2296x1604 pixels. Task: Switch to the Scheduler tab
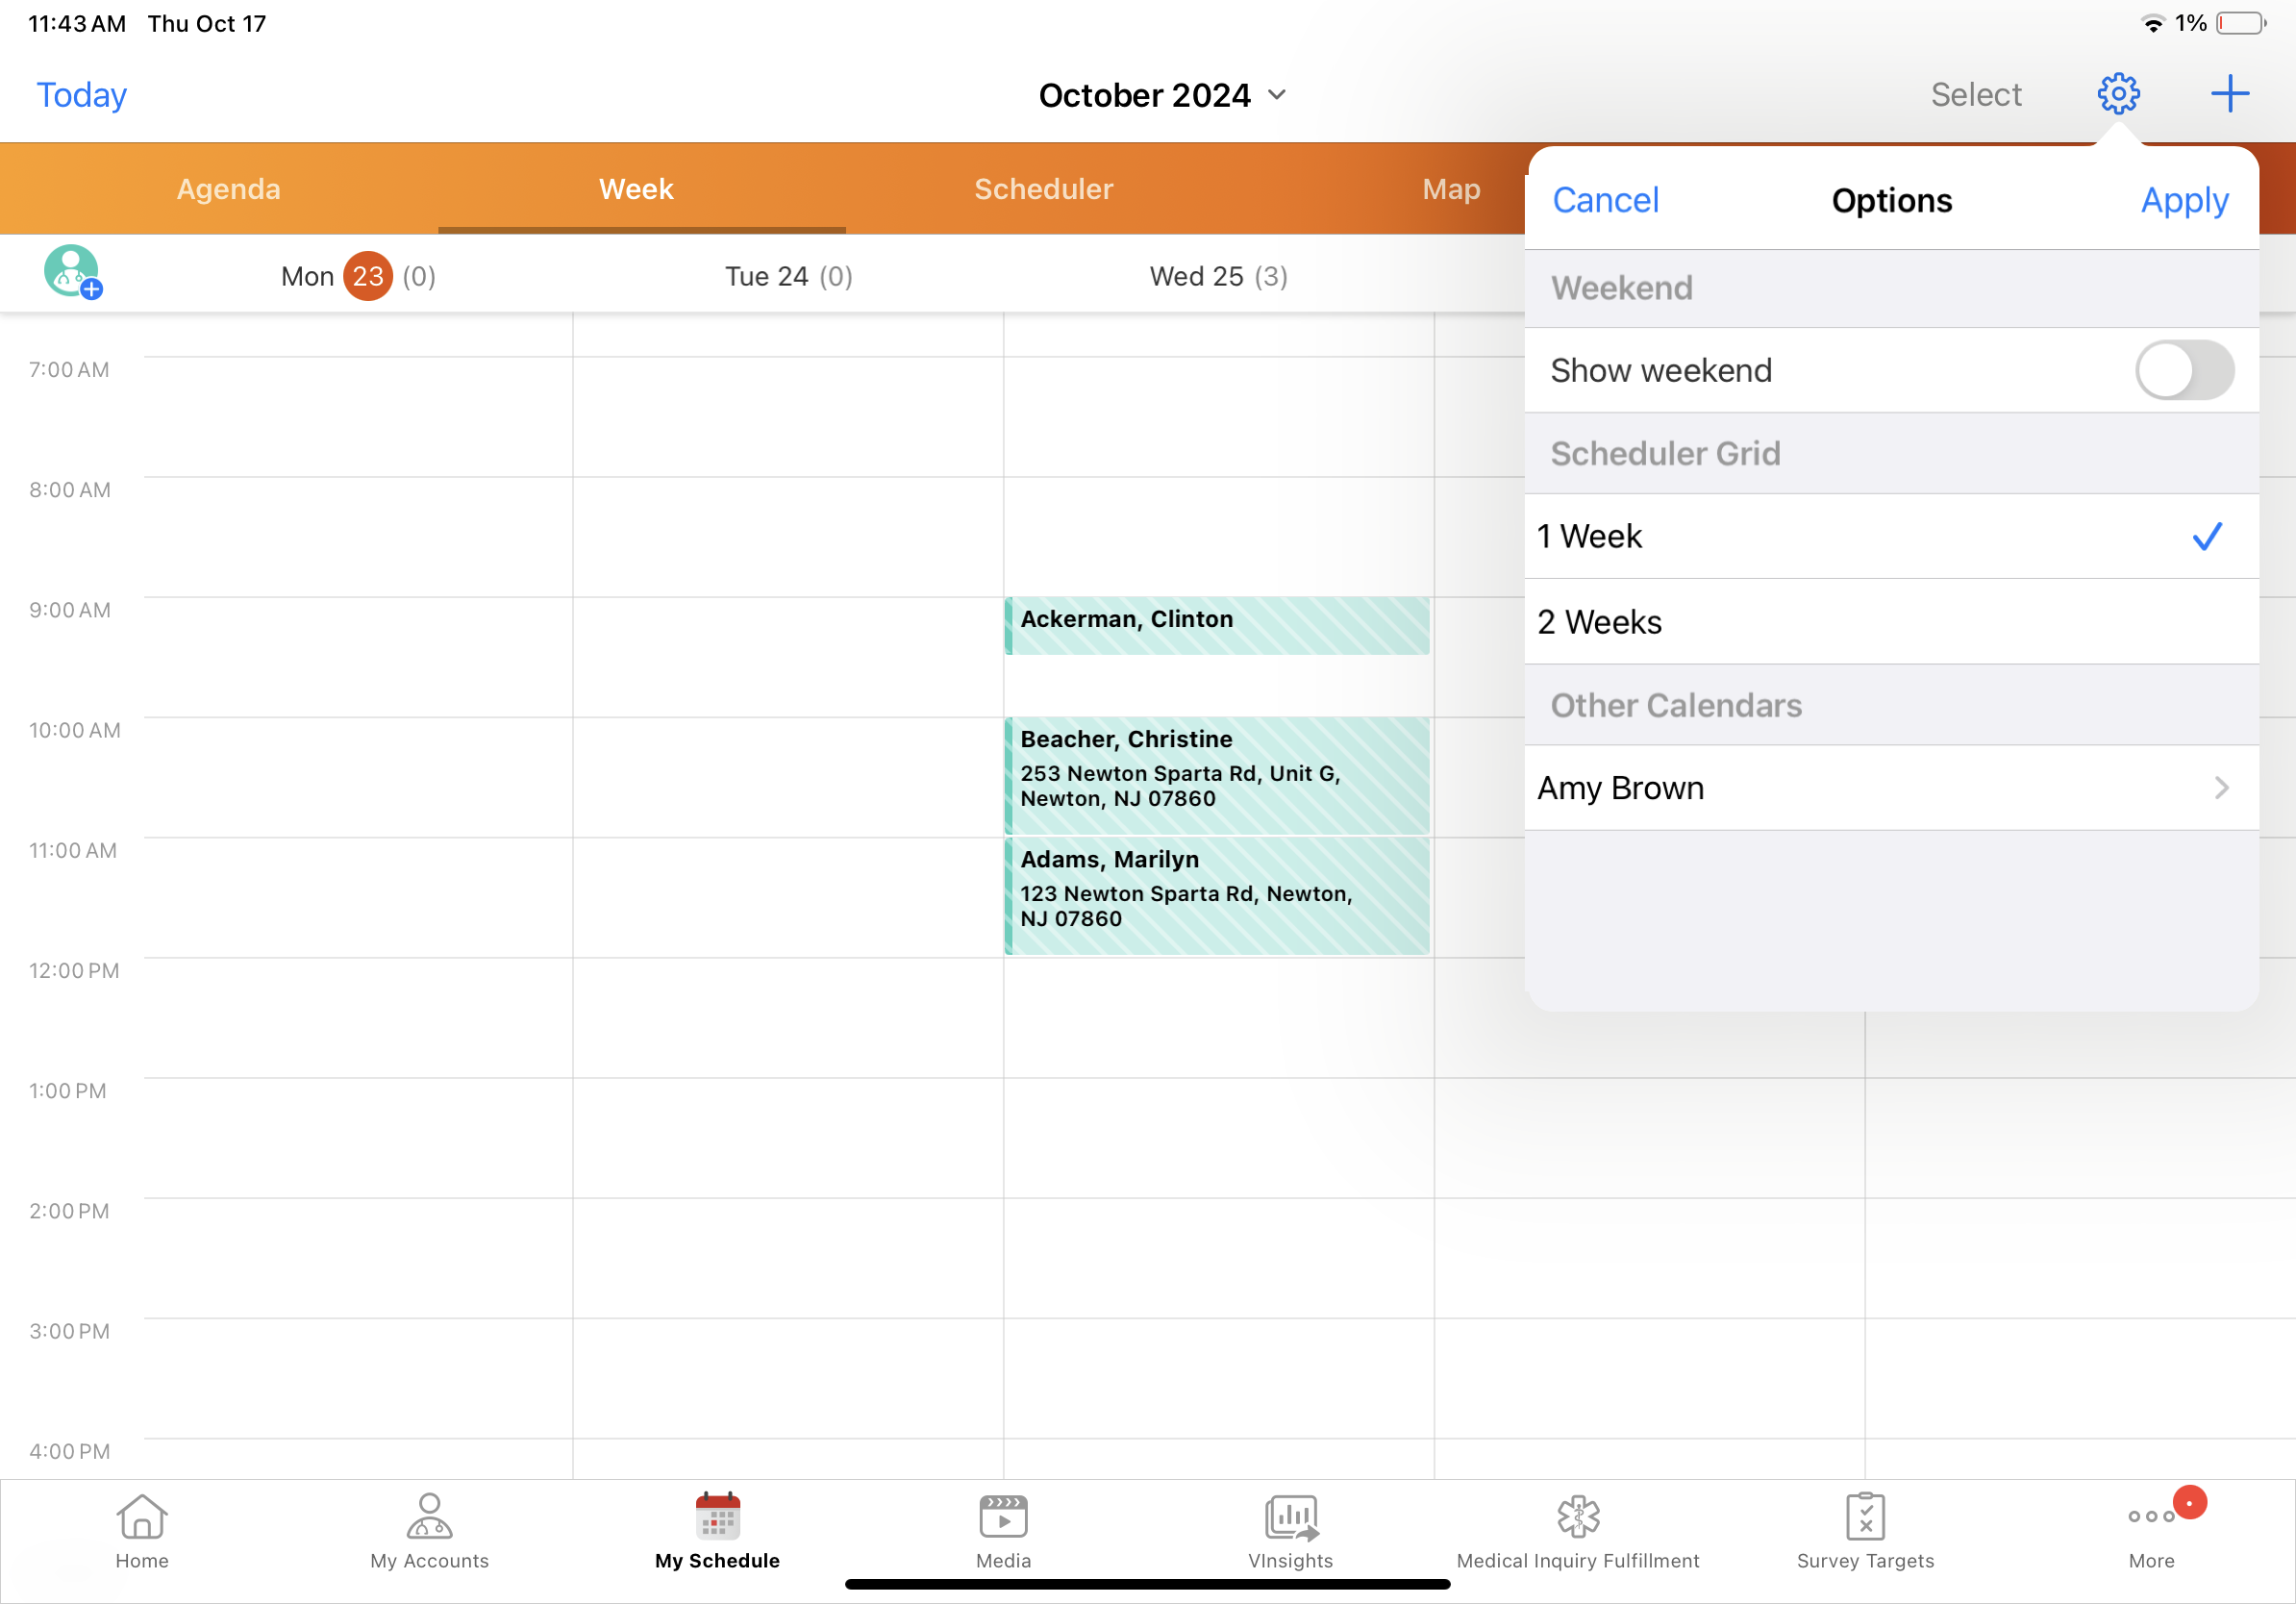coord(1043,189)
